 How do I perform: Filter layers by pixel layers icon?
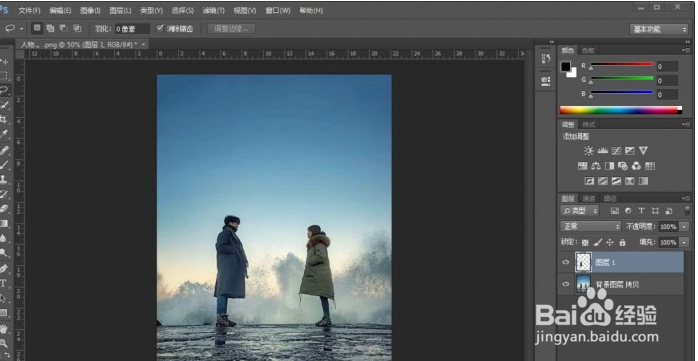pyautogui.click(x=615, y=211)
